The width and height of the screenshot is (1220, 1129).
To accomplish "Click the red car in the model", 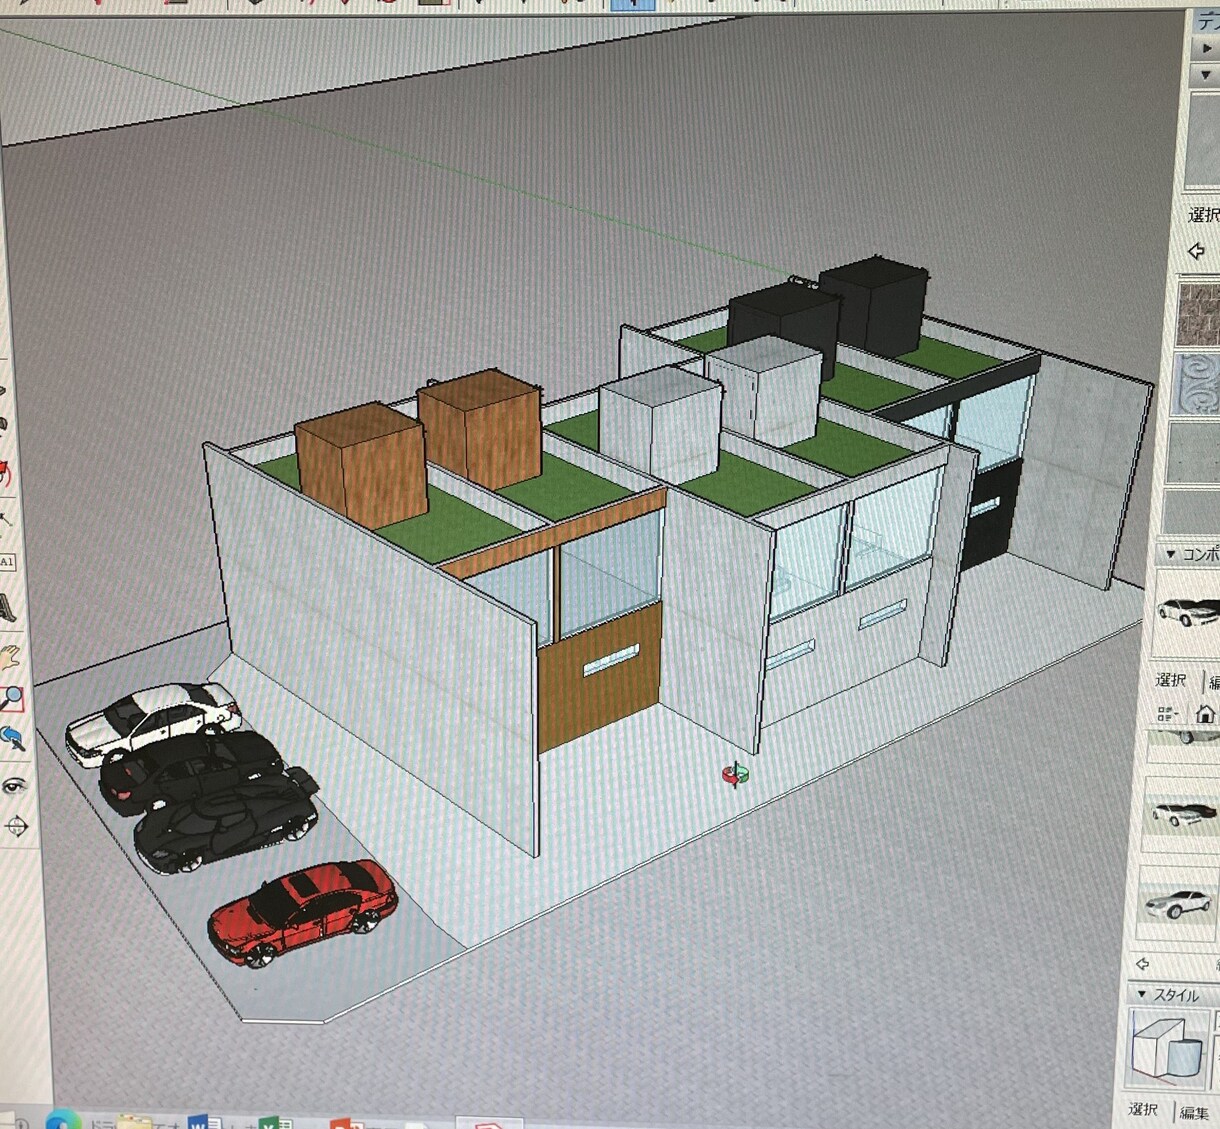I will [x=302, y=912].
